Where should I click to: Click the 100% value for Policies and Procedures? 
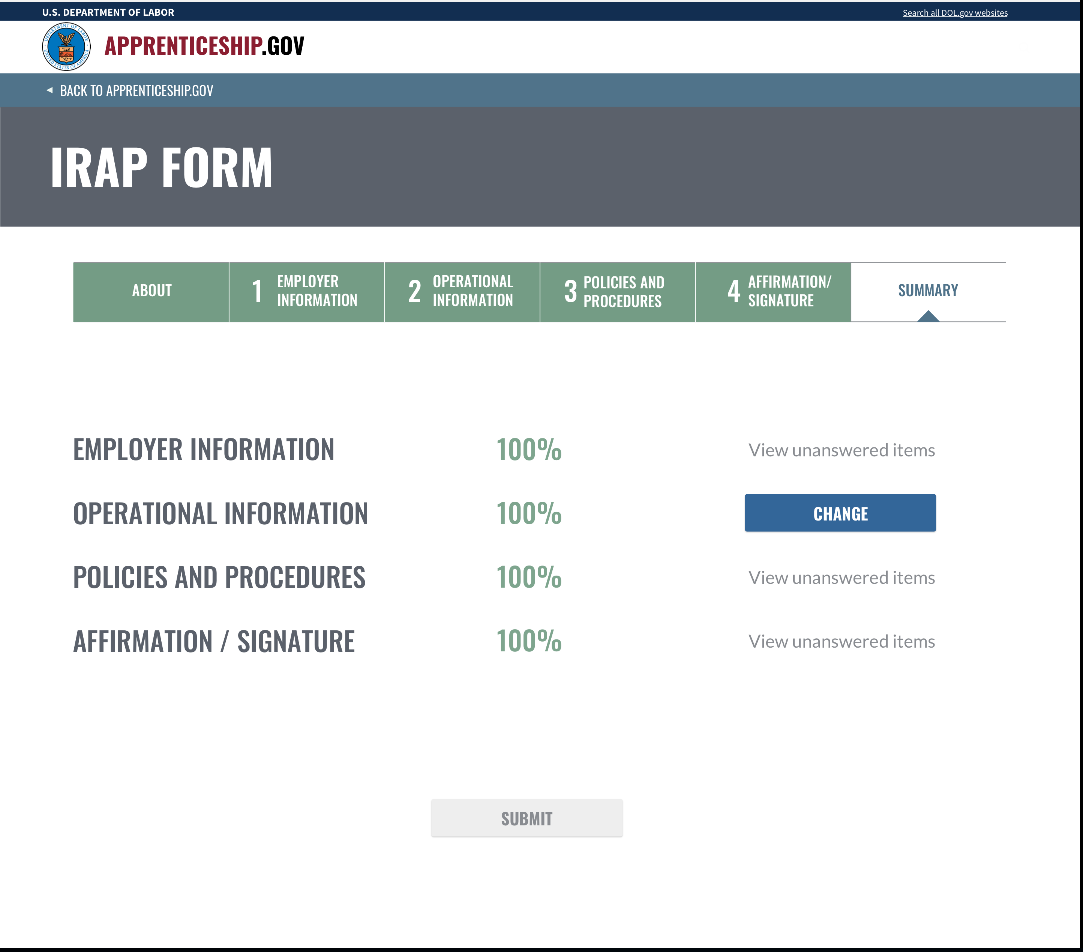(x=529, y=578)
